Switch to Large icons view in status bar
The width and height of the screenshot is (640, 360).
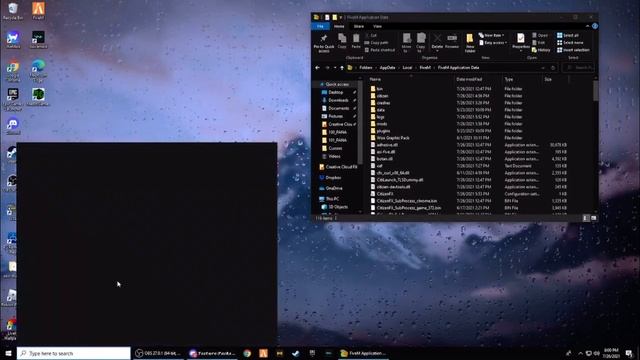coord(593,218)
